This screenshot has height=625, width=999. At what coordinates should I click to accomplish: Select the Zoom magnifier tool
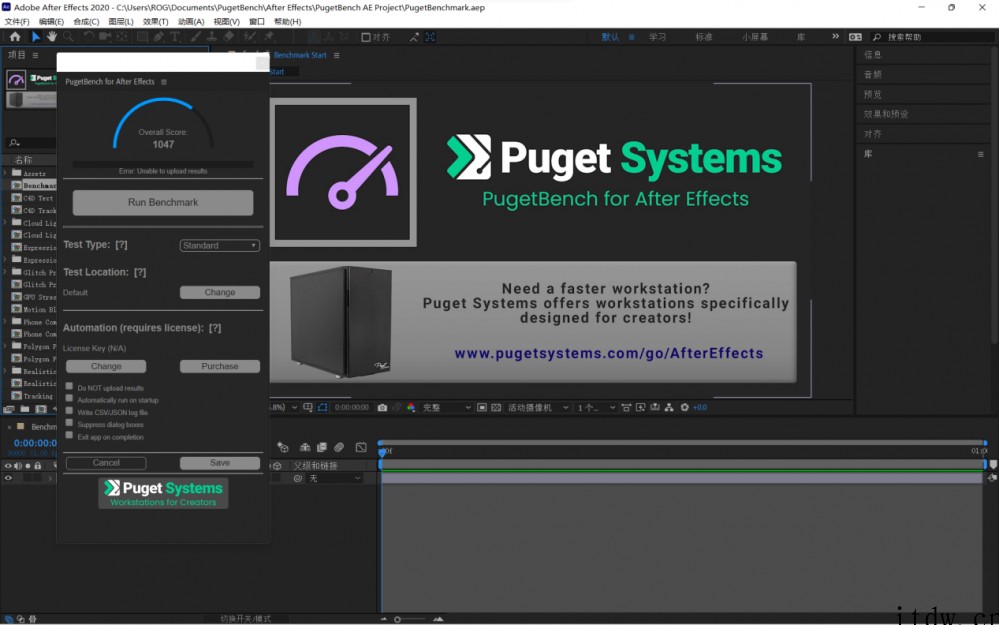[68, 37]
